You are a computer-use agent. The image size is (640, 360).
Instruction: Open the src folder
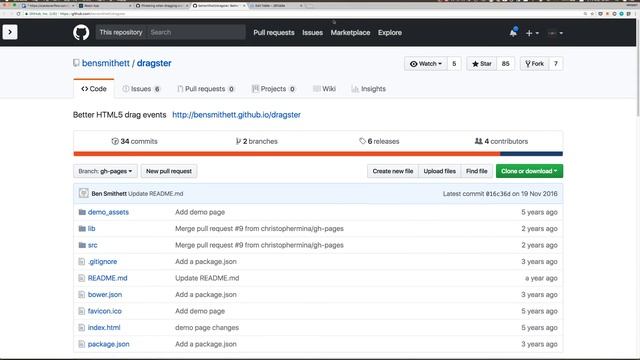[x=93, y=245]
